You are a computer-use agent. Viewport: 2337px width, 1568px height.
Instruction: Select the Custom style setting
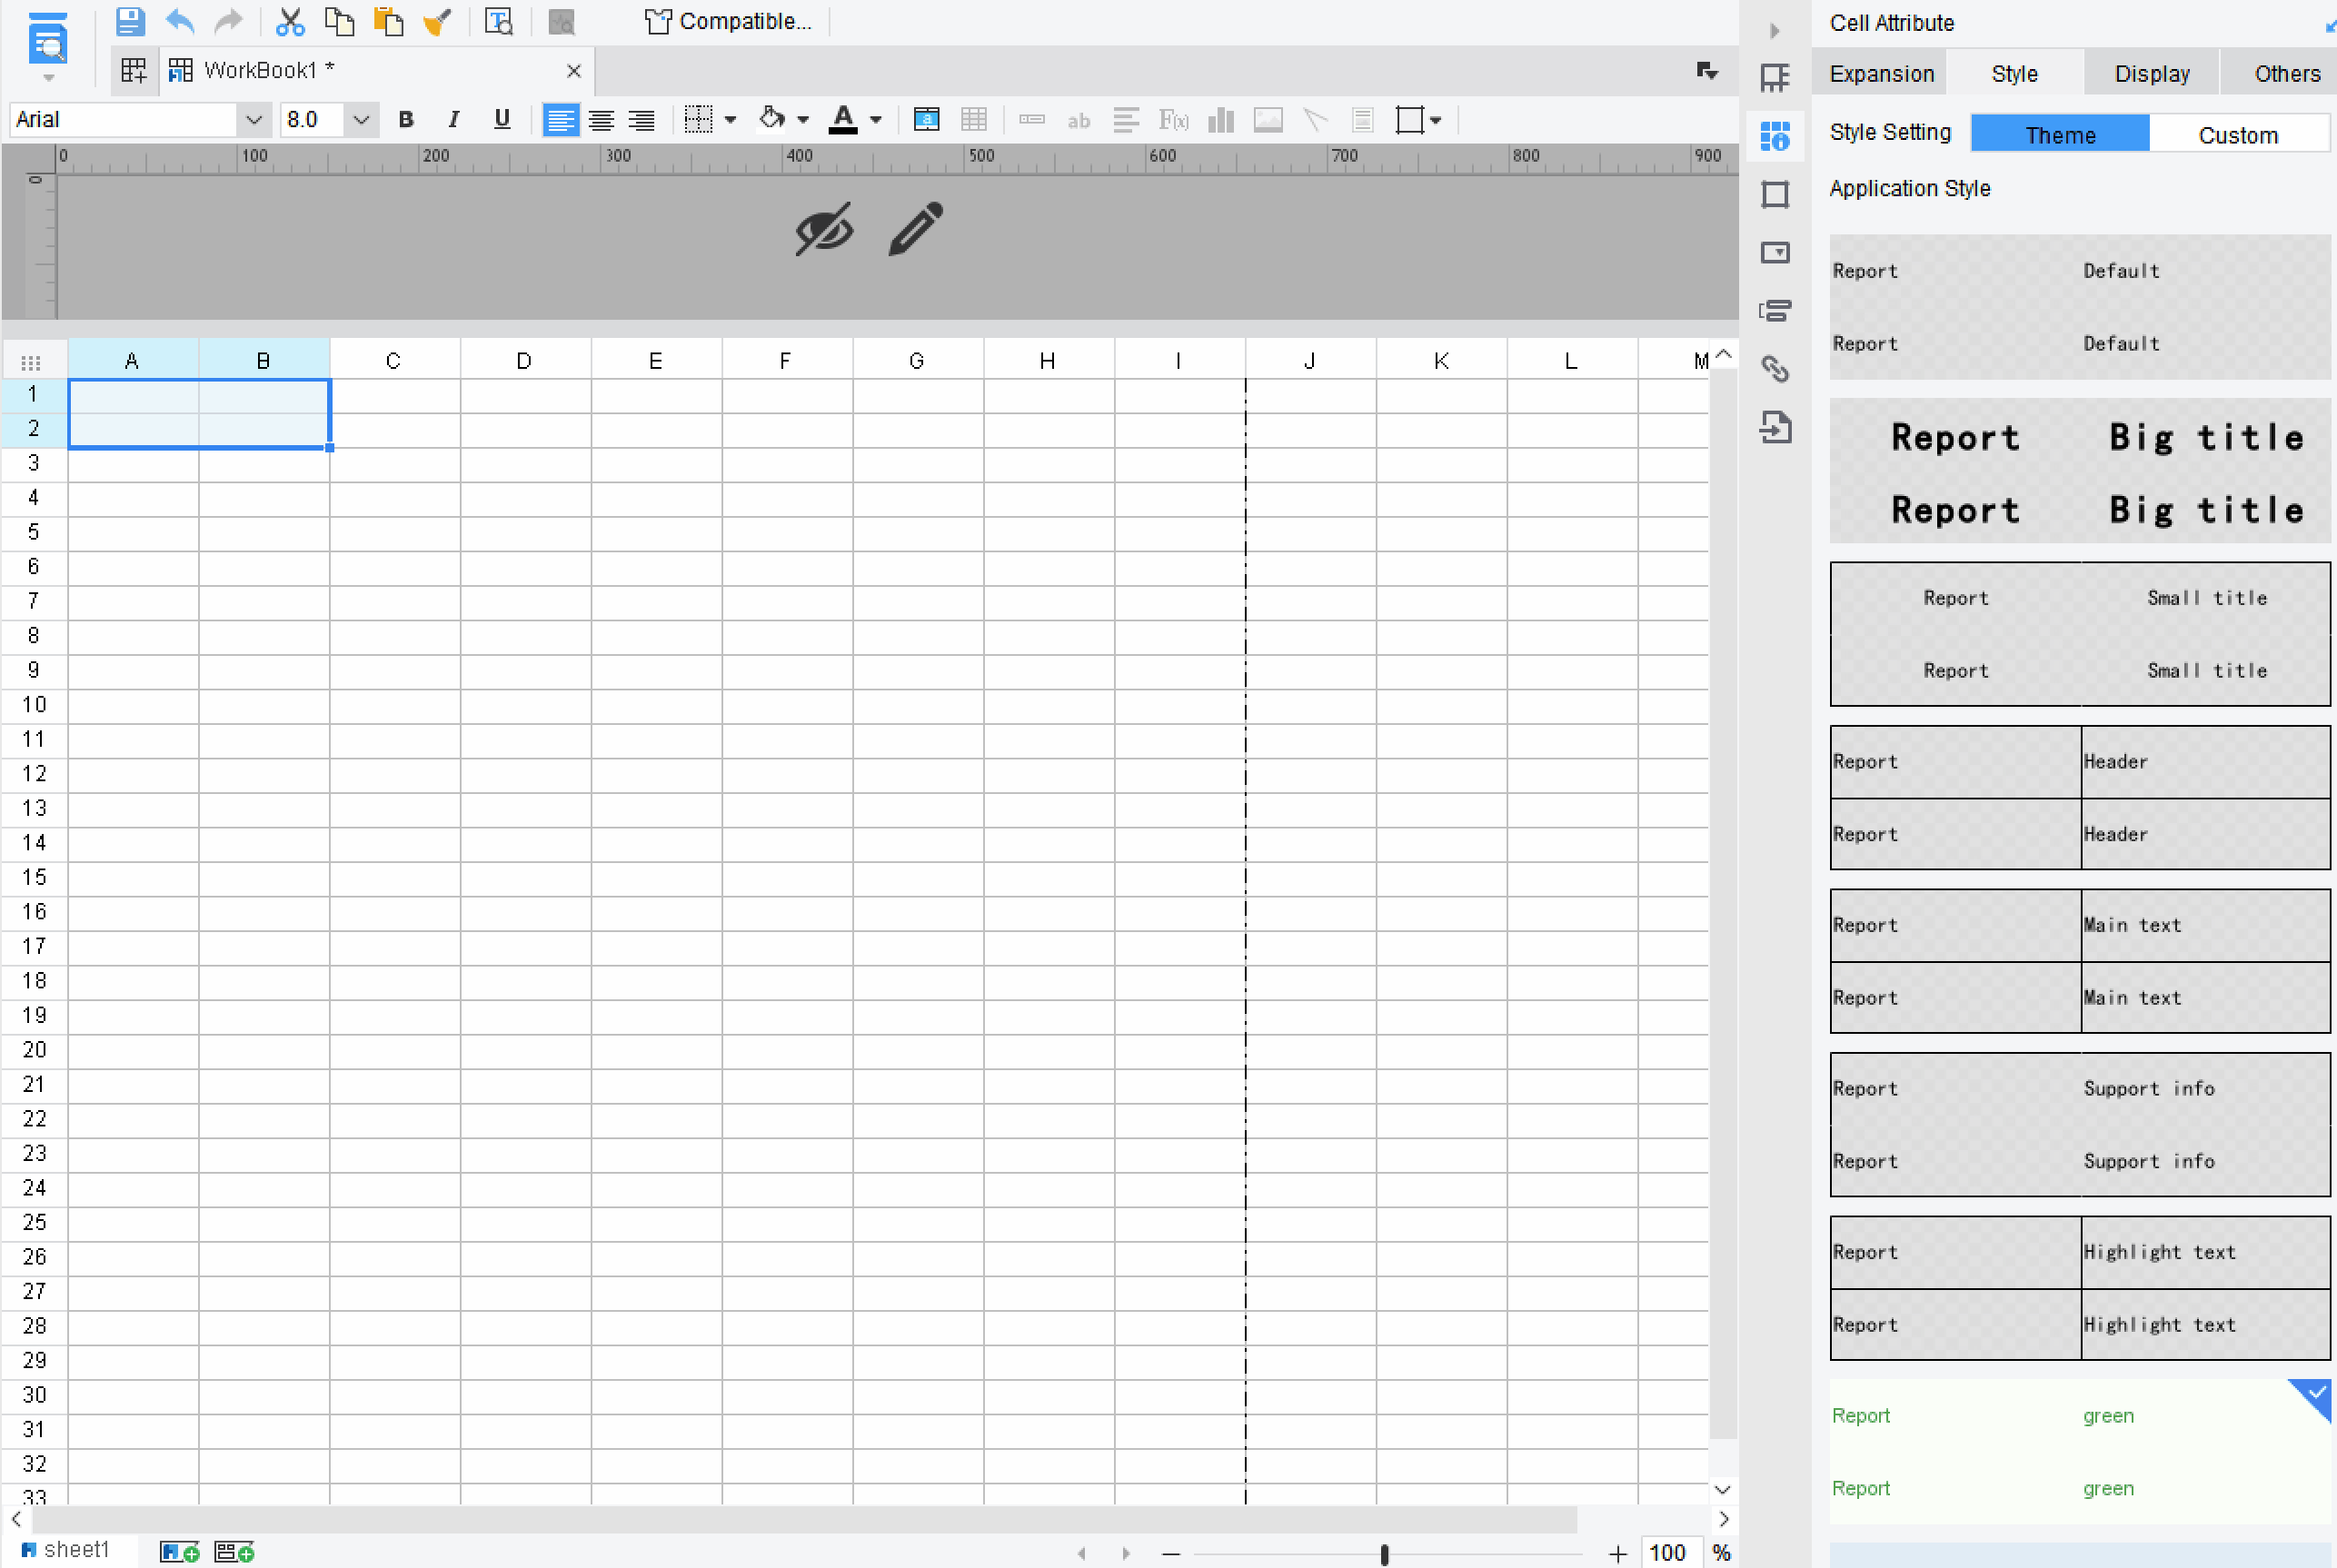tap(2239, 134)
